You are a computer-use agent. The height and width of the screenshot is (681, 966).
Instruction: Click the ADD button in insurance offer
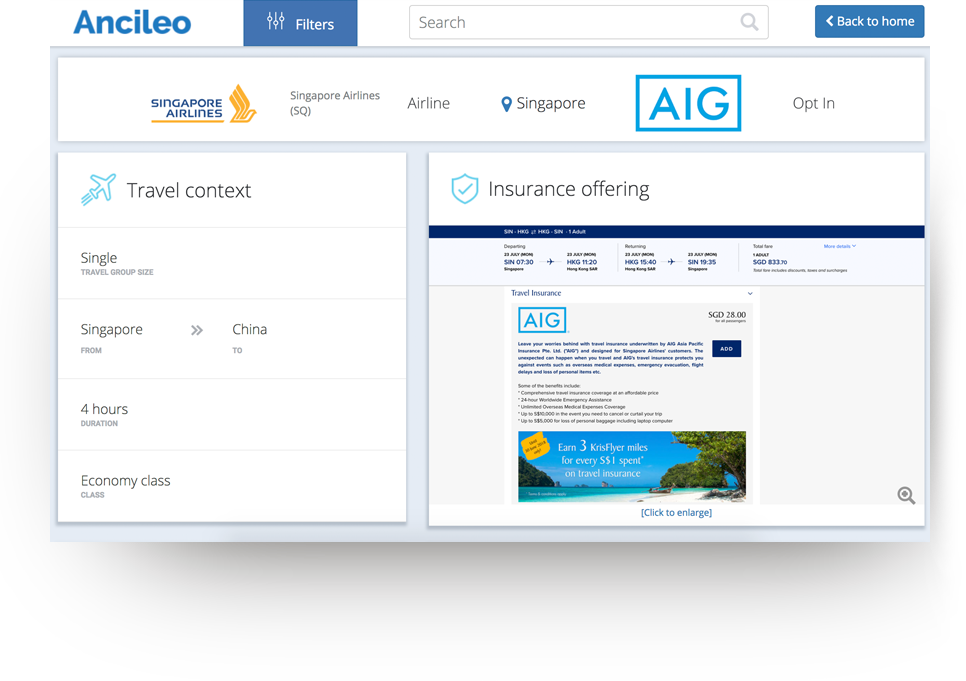point(726,349)
